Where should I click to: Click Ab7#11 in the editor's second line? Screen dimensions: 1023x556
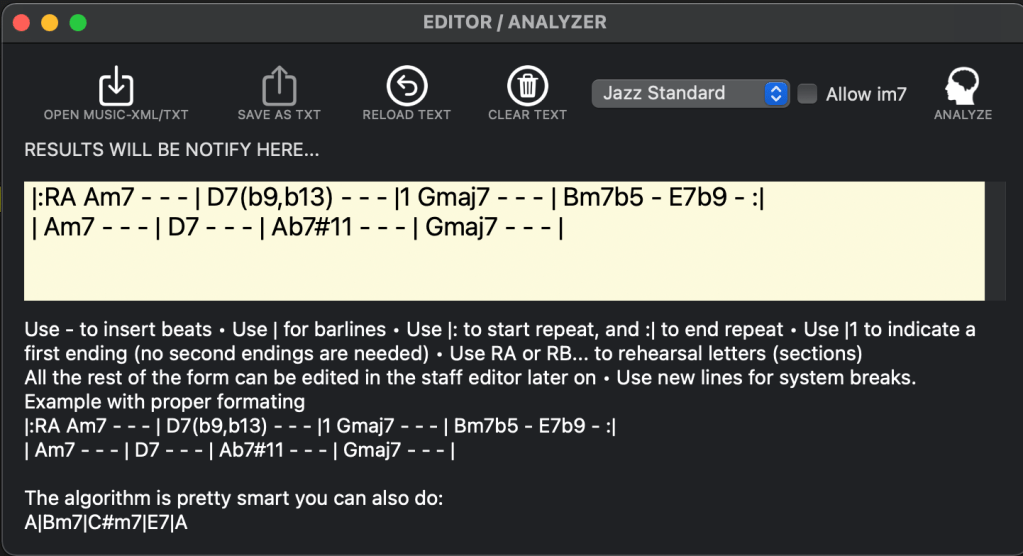coord(308,228)
